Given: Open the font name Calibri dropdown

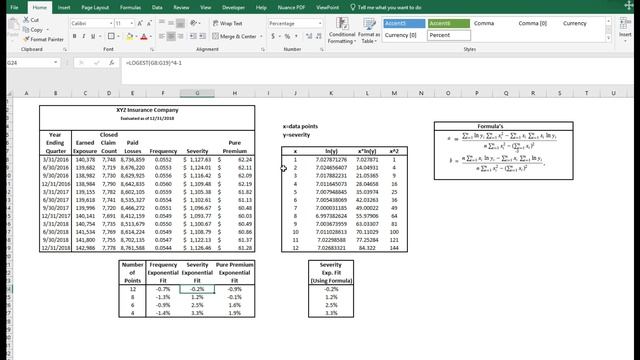Looking at the screenshot, I should point(111,23).
